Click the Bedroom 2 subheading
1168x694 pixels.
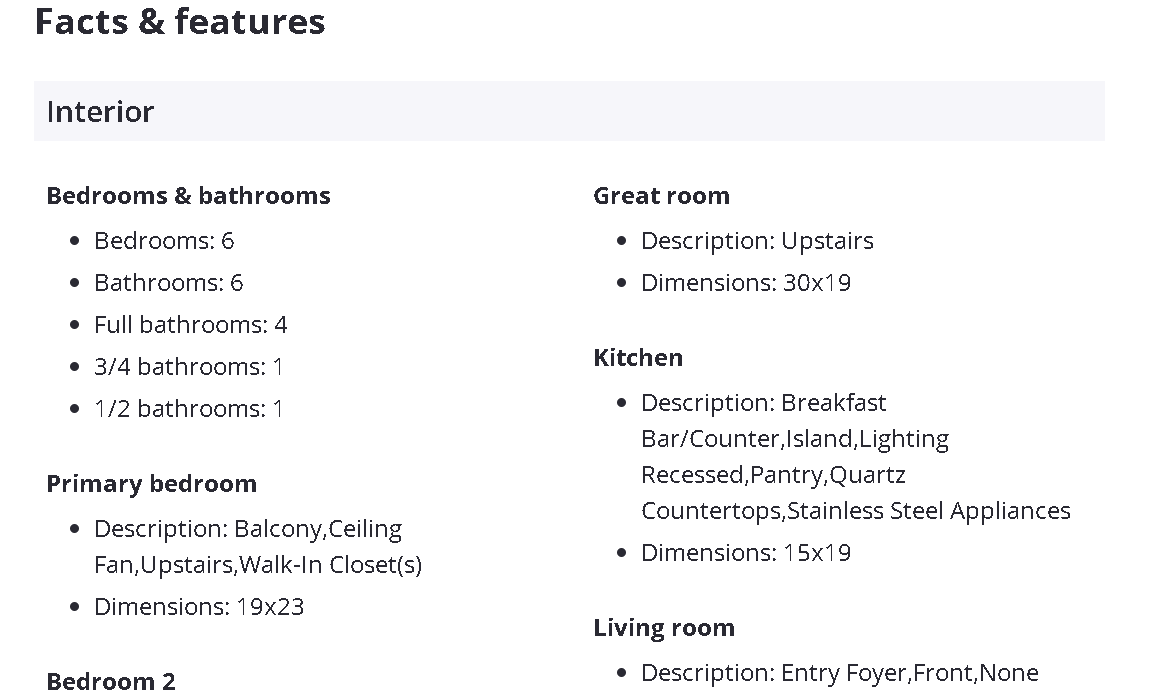tap(110, 681)
